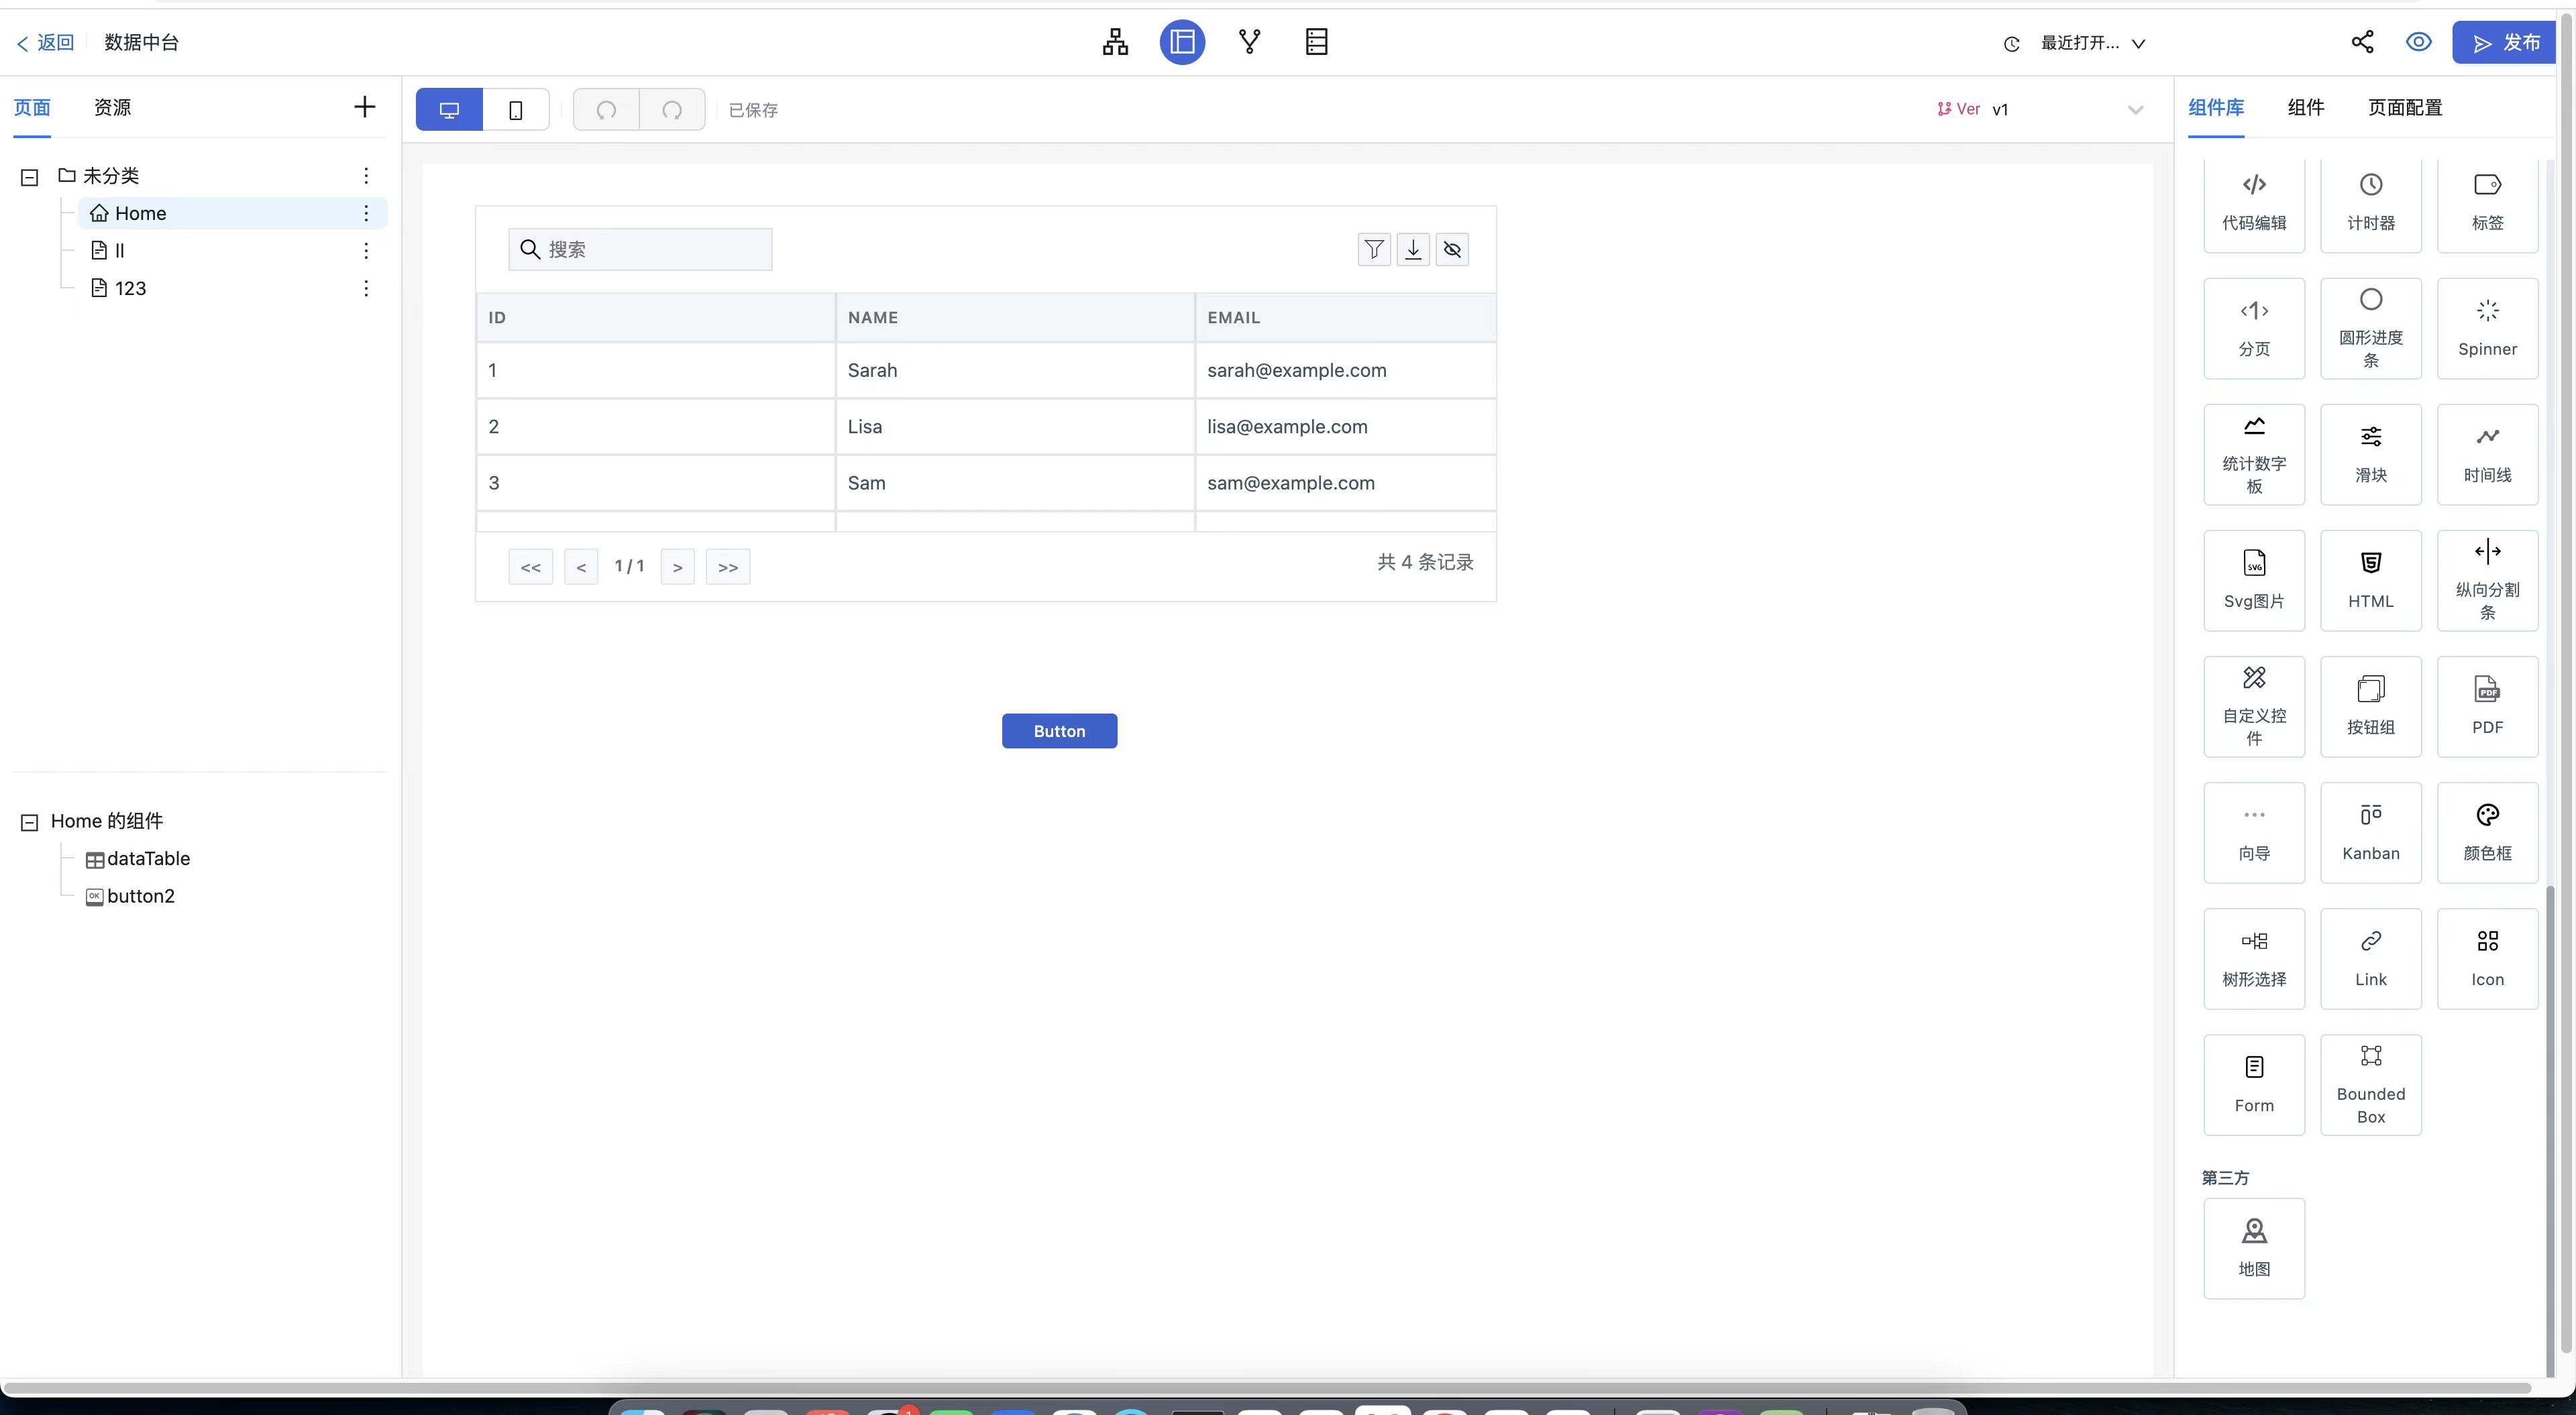Switch to the 页面 tab

(x=32, y=107)
